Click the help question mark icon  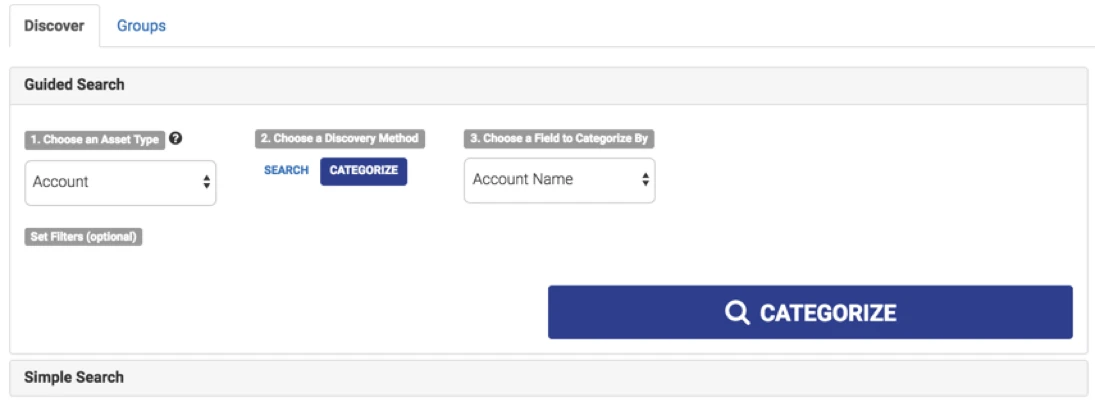[176, 139]
